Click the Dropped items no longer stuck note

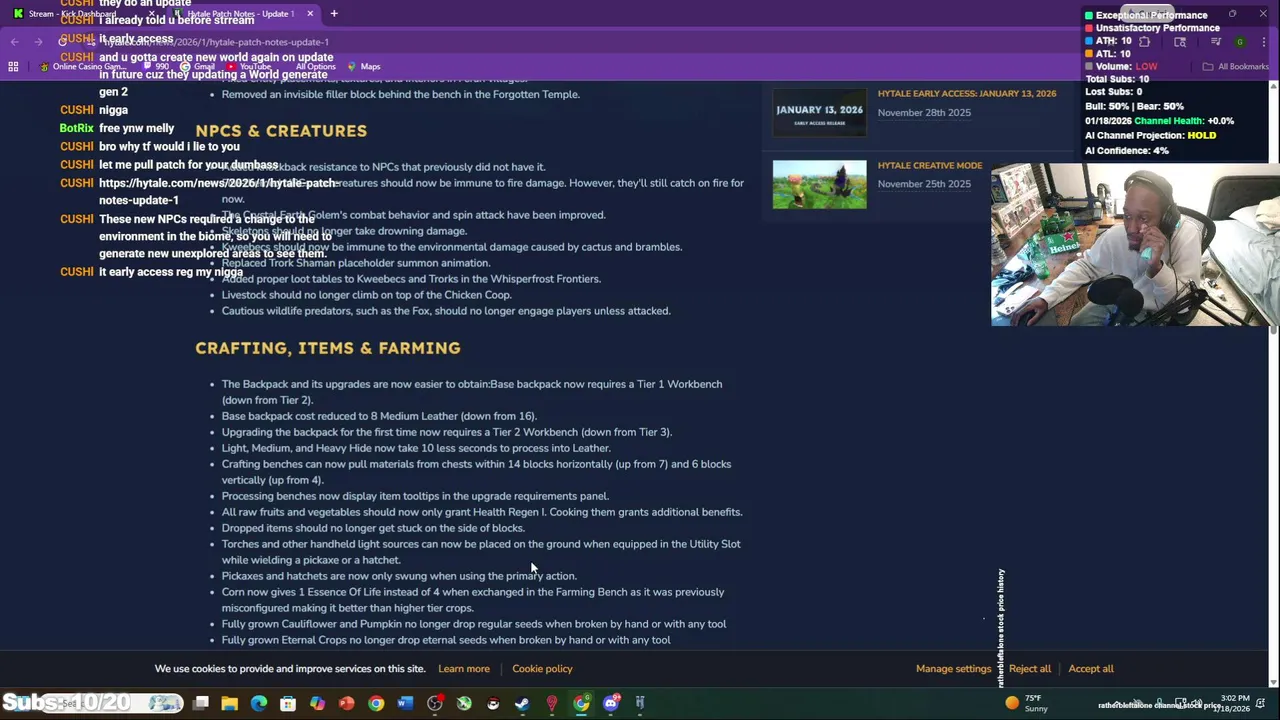pos(373,528)
